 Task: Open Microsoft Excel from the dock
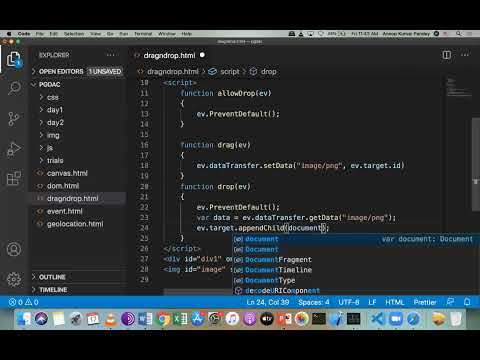click(x=180, y=319)
